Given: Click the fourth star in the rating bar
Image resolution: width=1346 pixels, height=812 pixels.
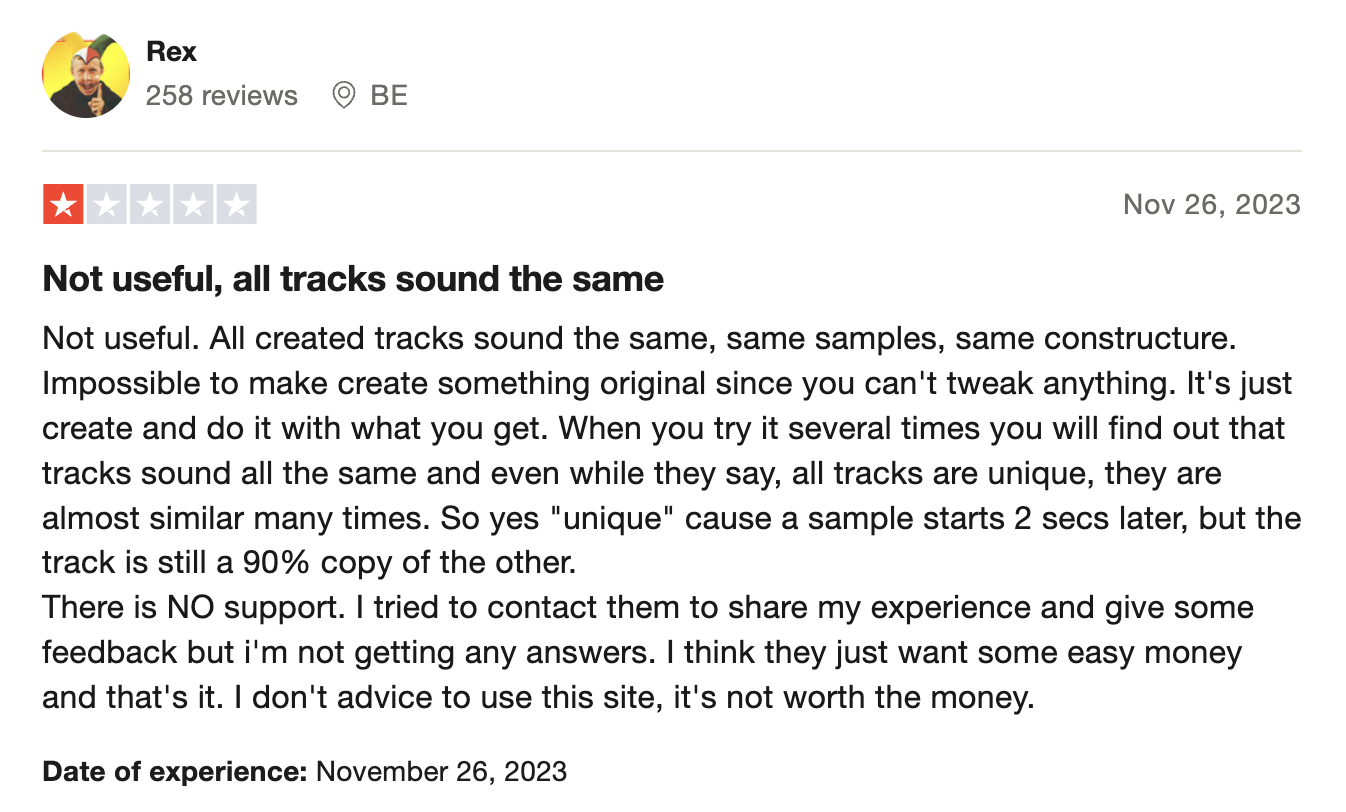Looking at the screenshot, I should (194, 204).
